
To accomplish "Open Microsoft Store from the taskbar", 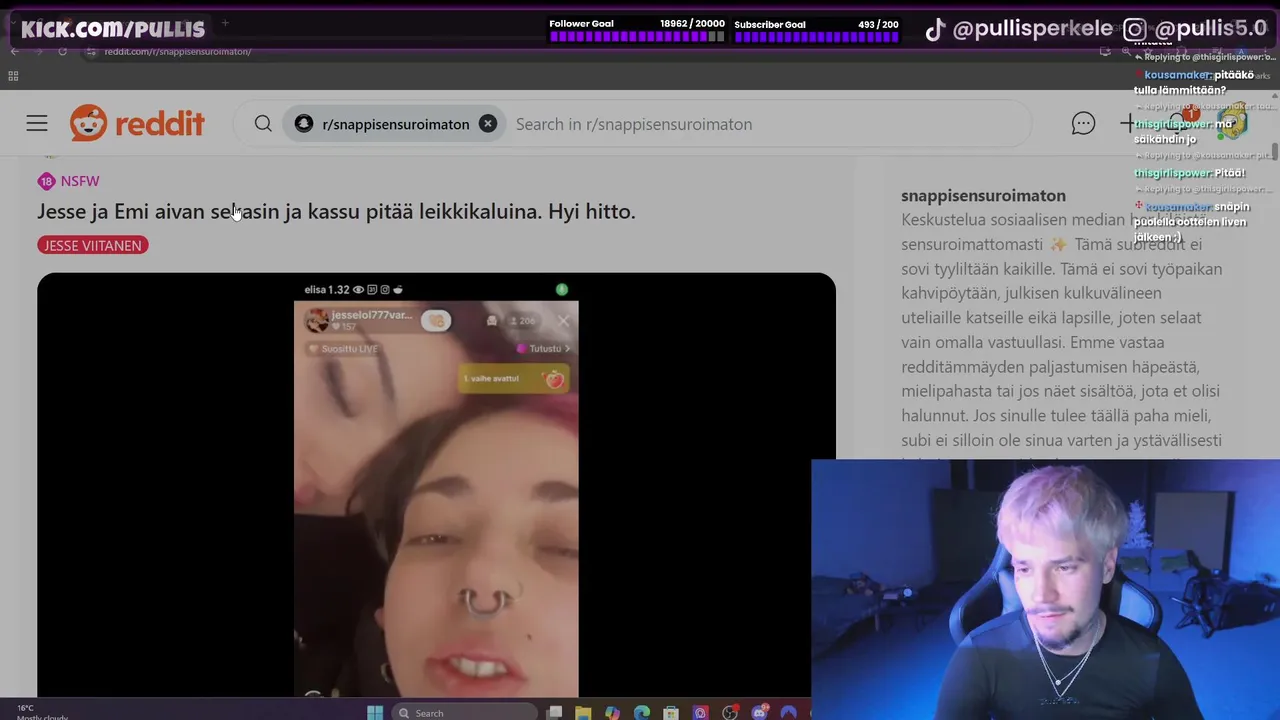I will click(x=671, y=712).
